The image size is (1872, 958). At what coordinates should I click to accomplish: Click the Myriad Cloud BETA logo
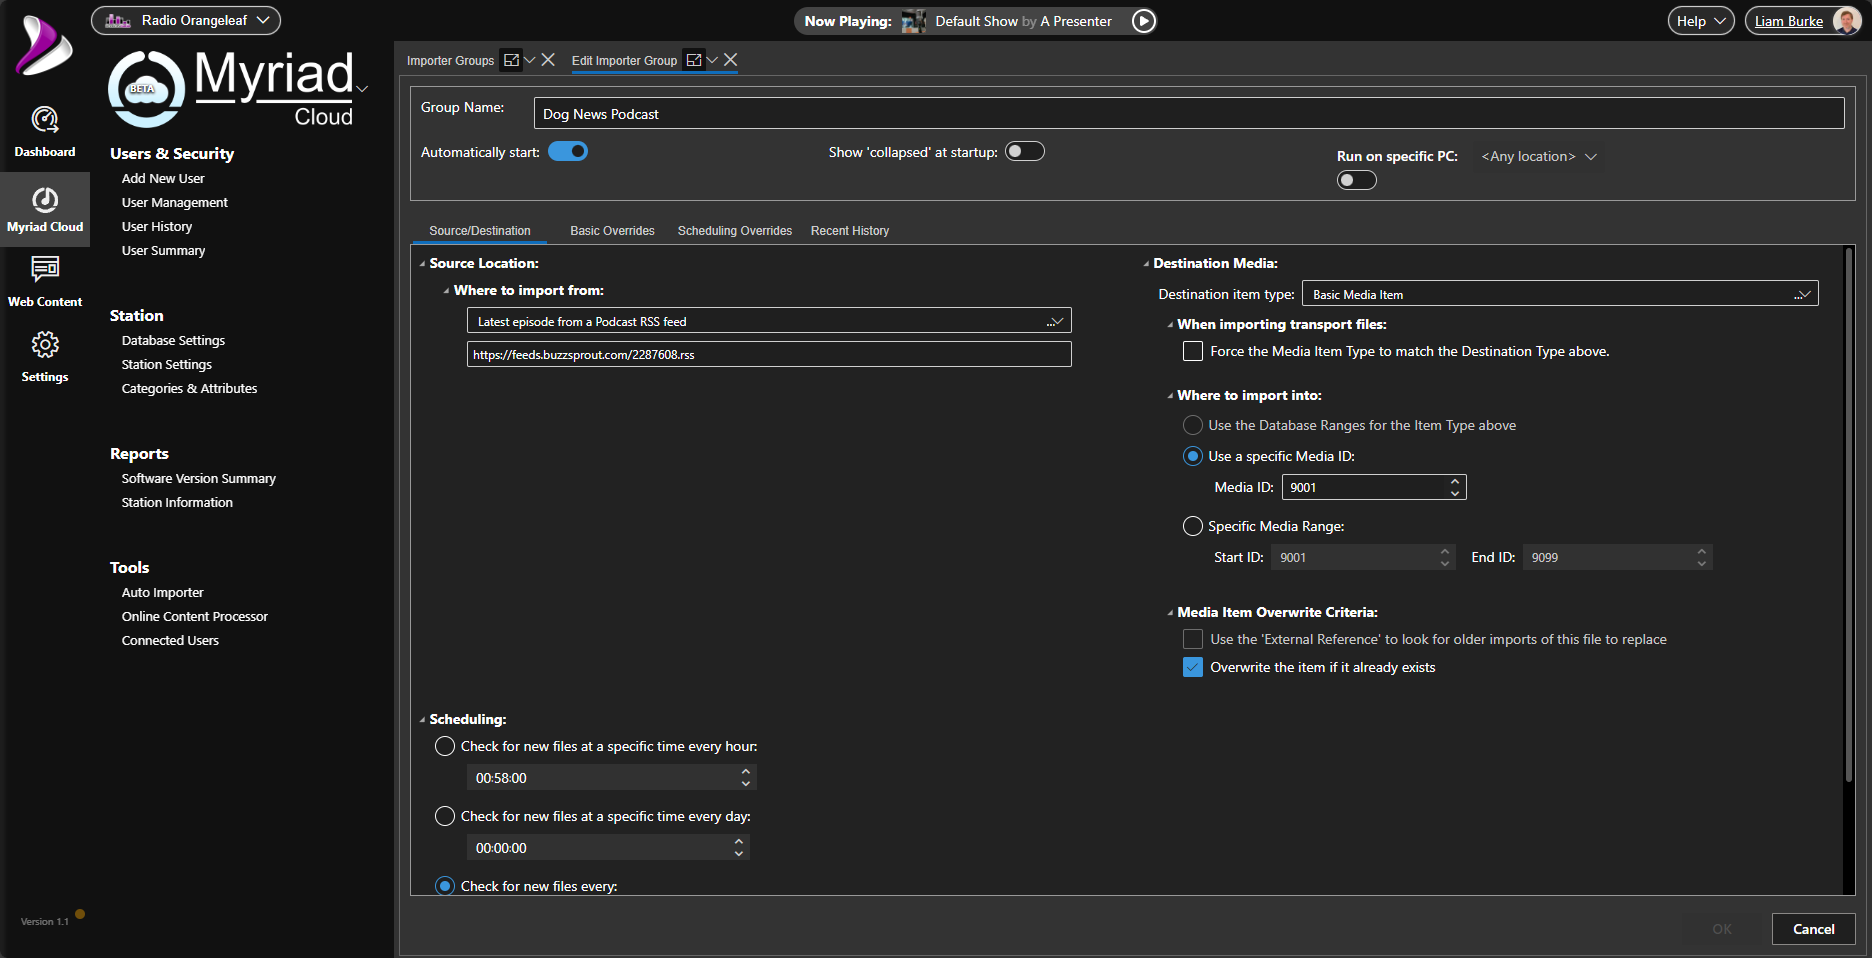point(232,89)
